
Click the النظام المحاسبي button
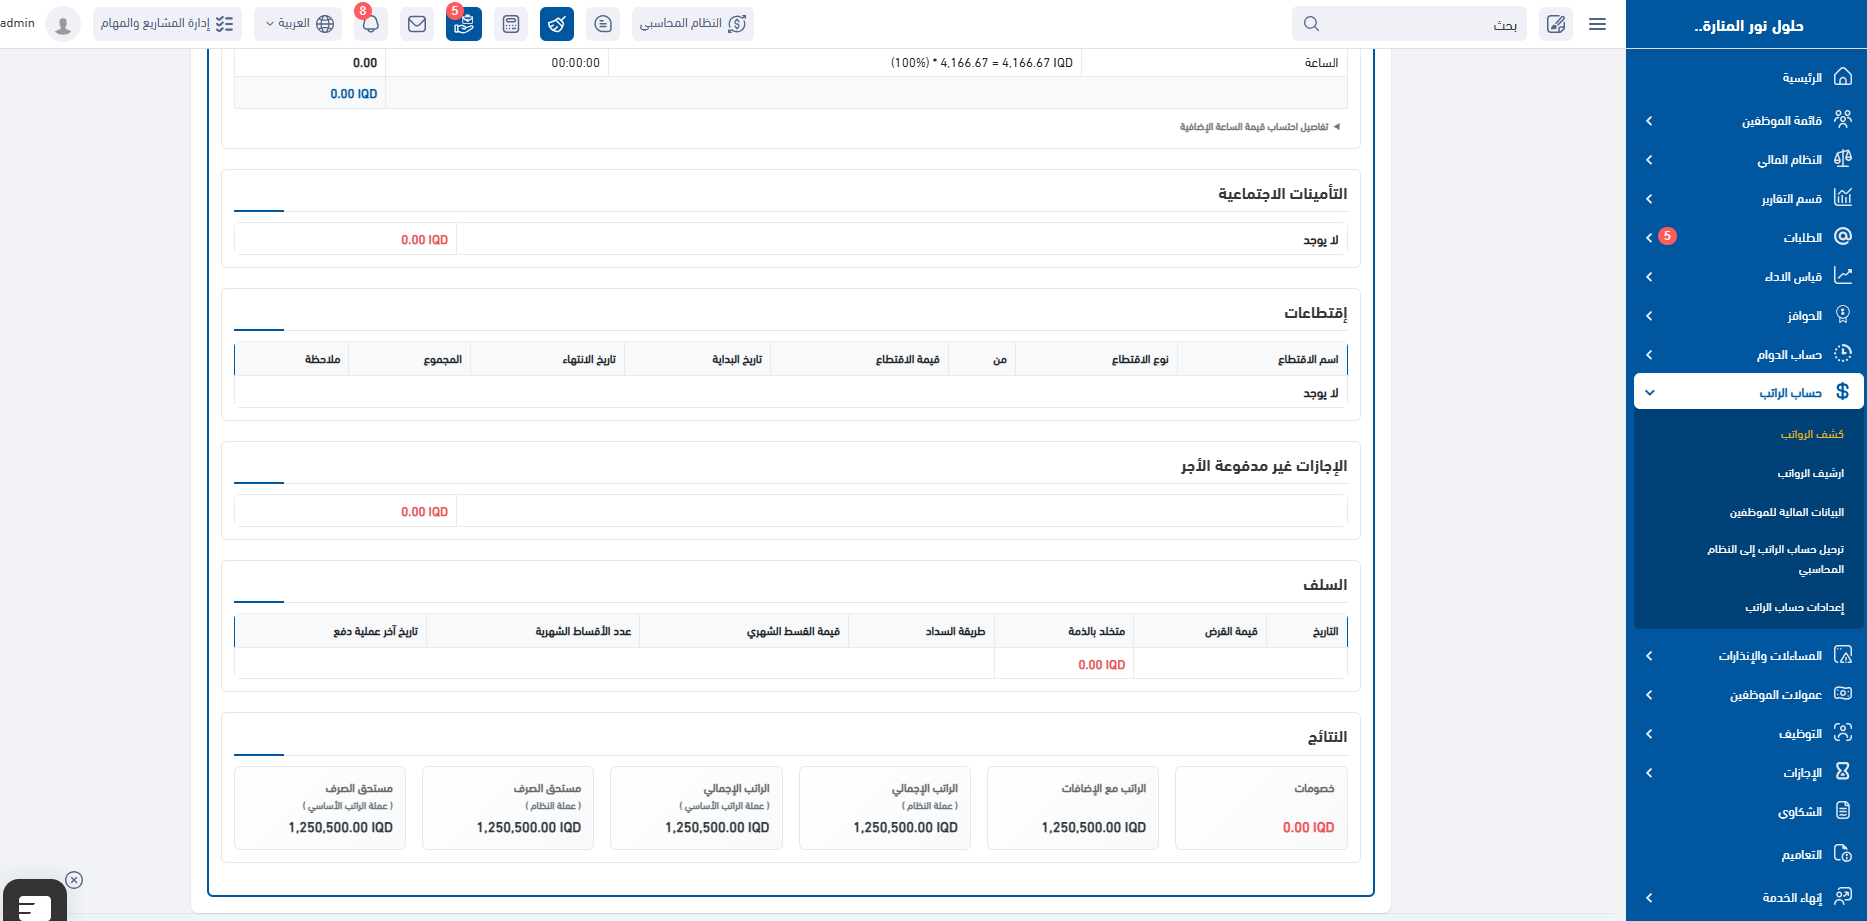point(693,24)
